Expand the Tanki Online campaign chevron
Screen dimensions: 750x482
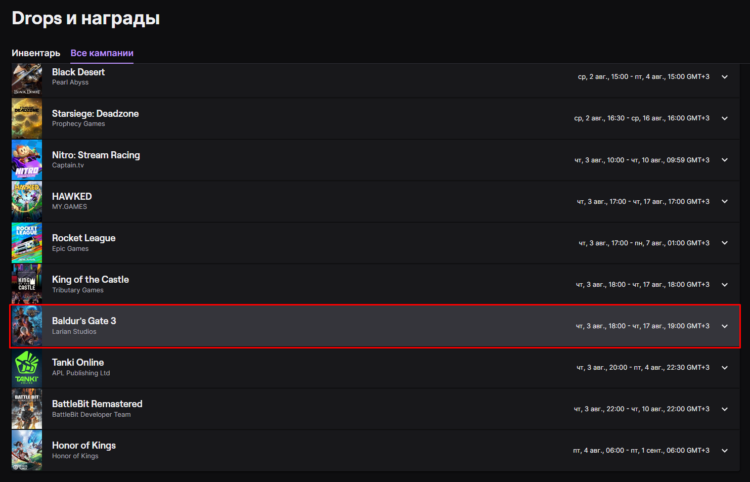(725, 368)
